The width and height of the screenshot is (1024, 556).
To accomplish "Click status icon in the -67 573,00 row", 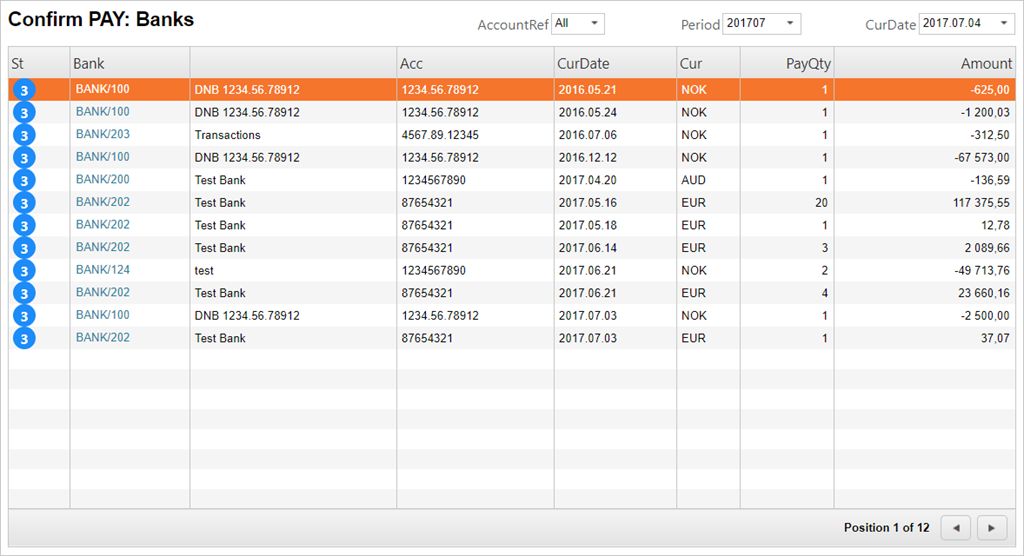I will click(25, 158).
